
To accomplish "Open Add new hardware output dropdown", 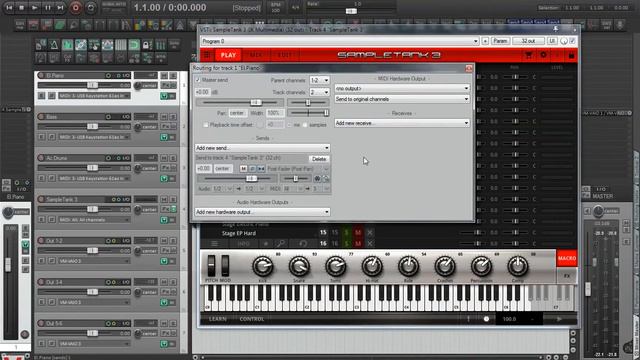I will click(x=262, y=212).
